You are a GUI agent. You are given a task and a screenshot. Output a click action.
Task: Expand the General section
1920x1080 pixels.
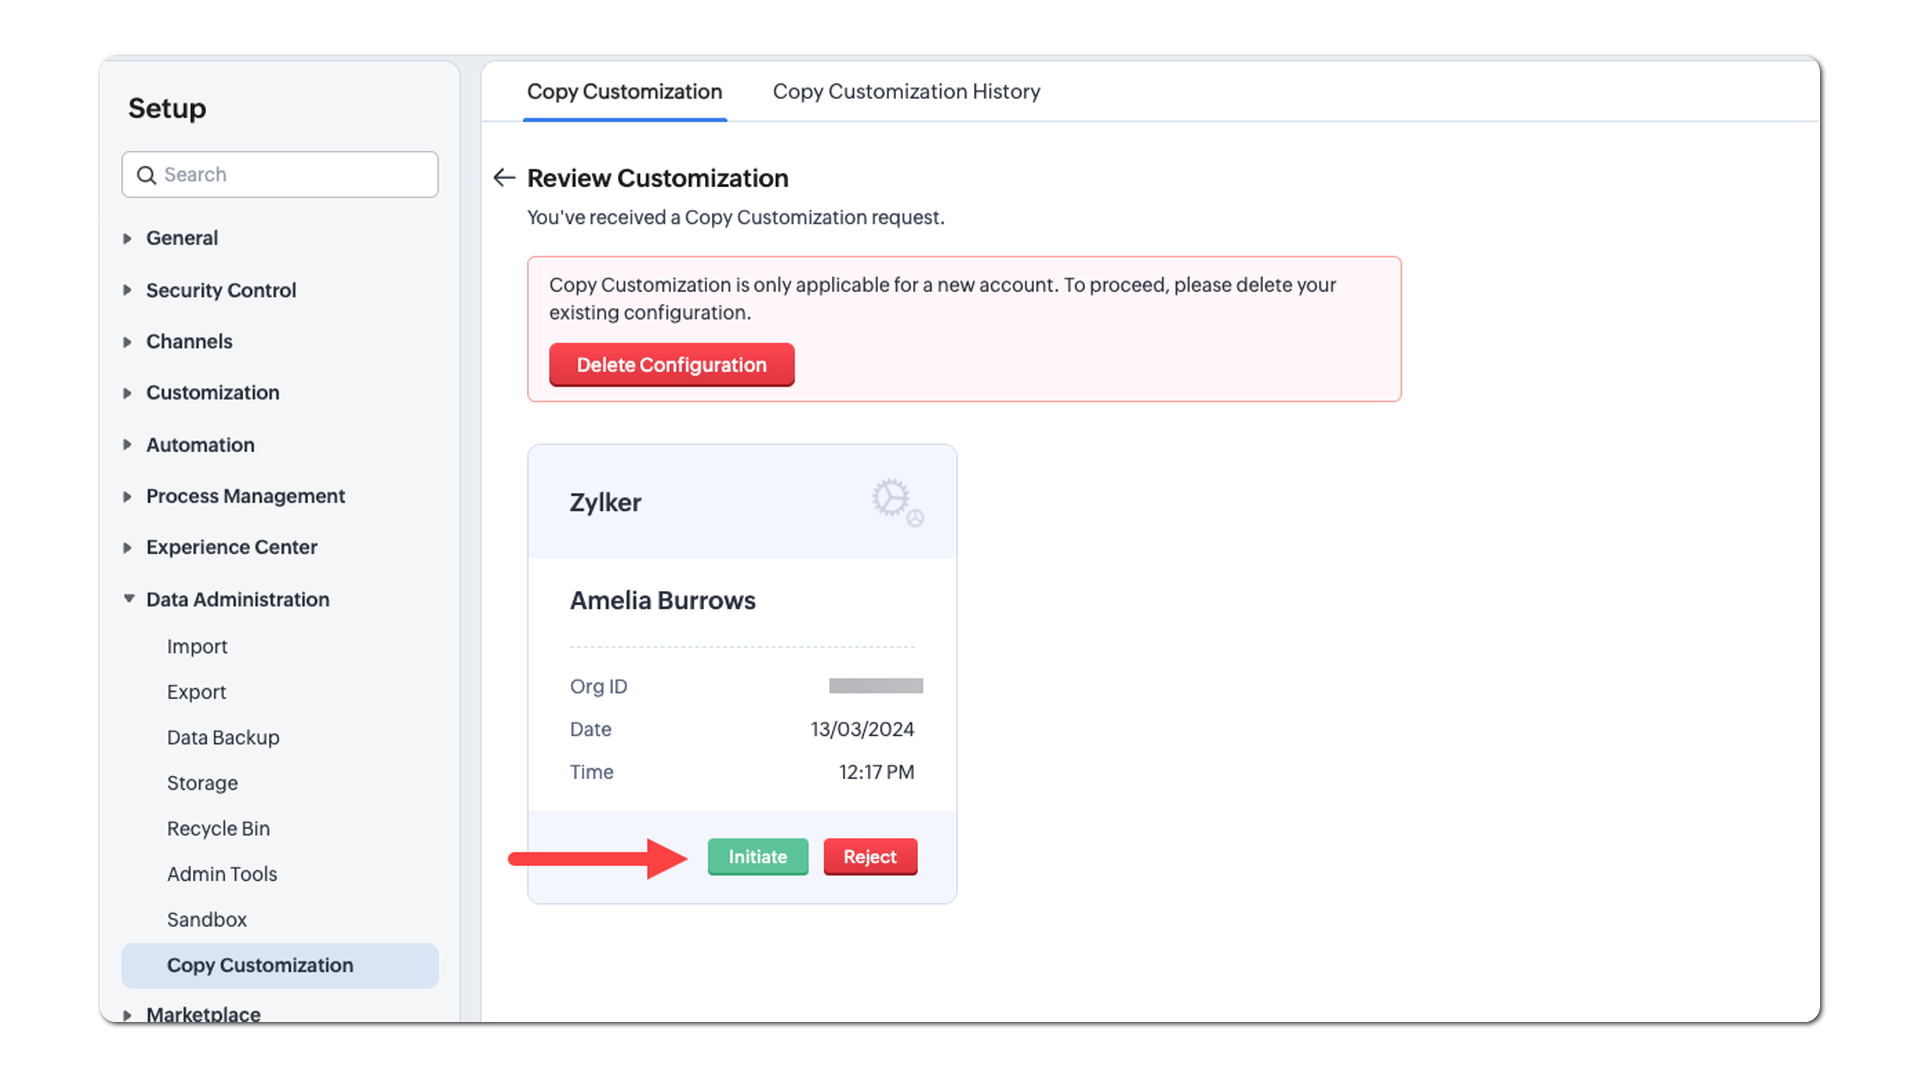[x=128, y=238]
